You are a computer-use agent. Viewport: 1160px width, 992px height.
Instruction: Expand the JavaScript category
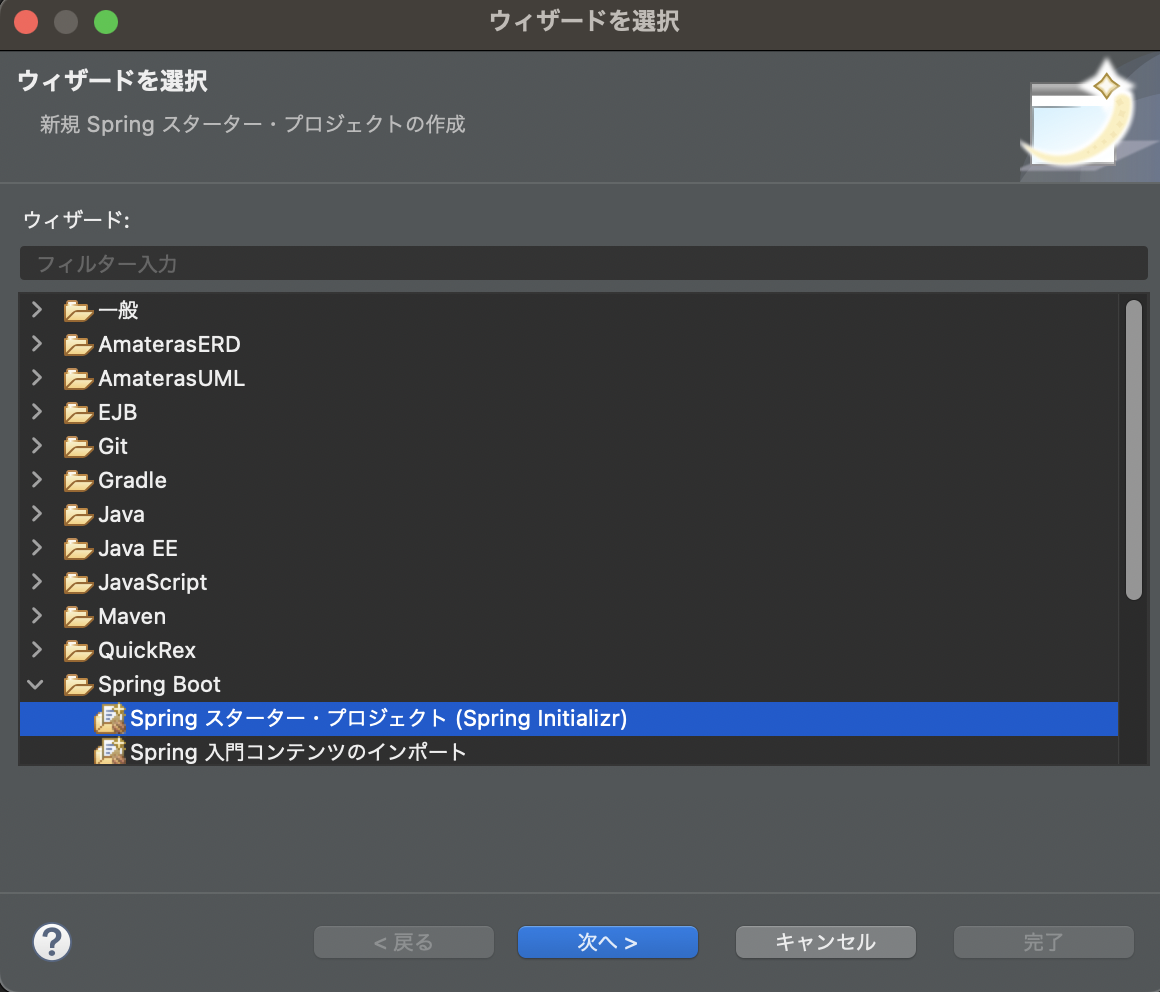[x=36, y=582]
